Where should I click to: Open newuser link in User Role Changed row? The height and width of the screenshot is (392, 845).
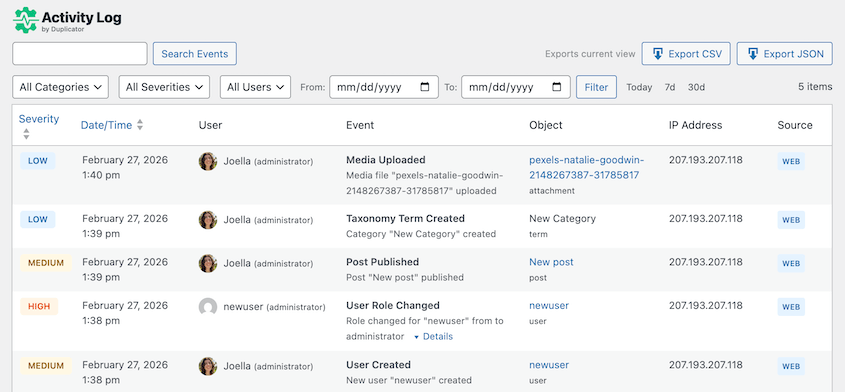549,306
